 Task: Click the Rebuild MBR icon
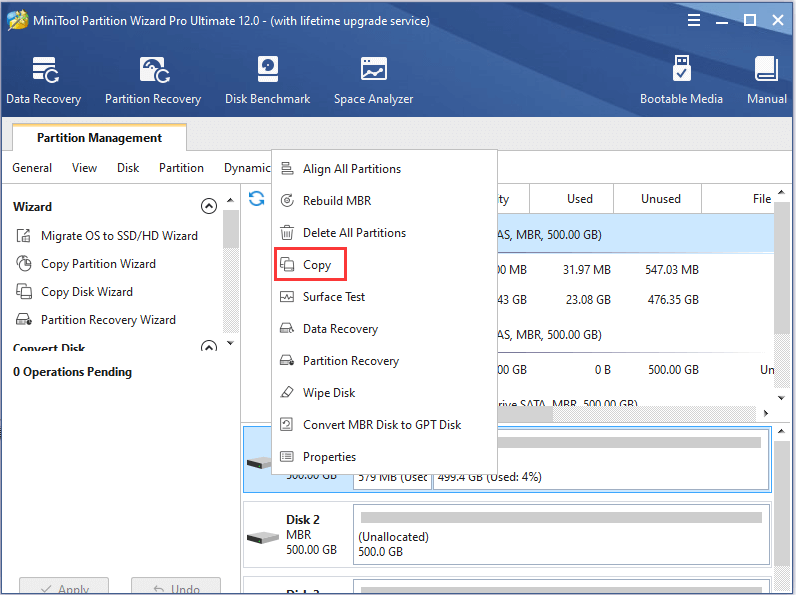(287, 201)
